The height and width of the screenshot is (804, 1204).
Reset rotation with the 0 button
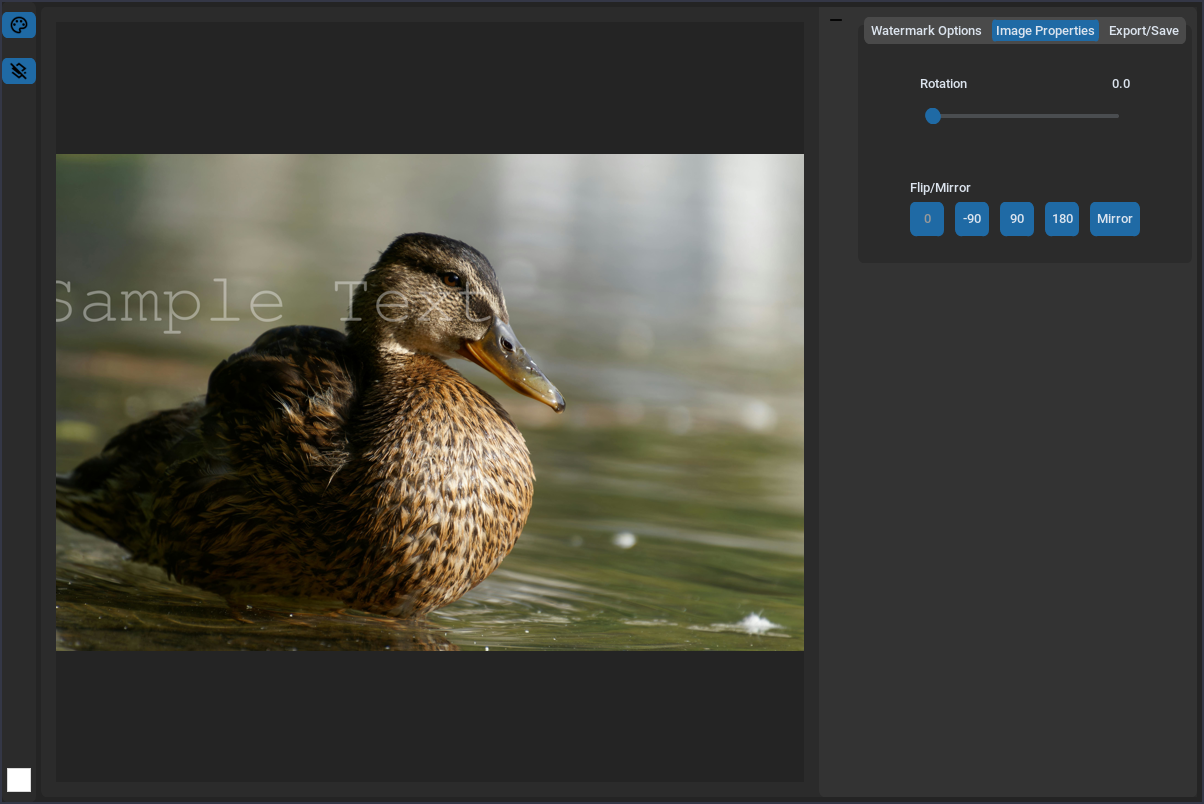(x=927, y=219)
